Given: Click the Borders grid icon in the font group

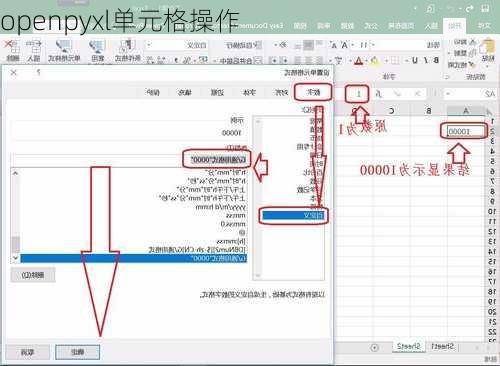Looking at the screenshot, I should [395, 61].
